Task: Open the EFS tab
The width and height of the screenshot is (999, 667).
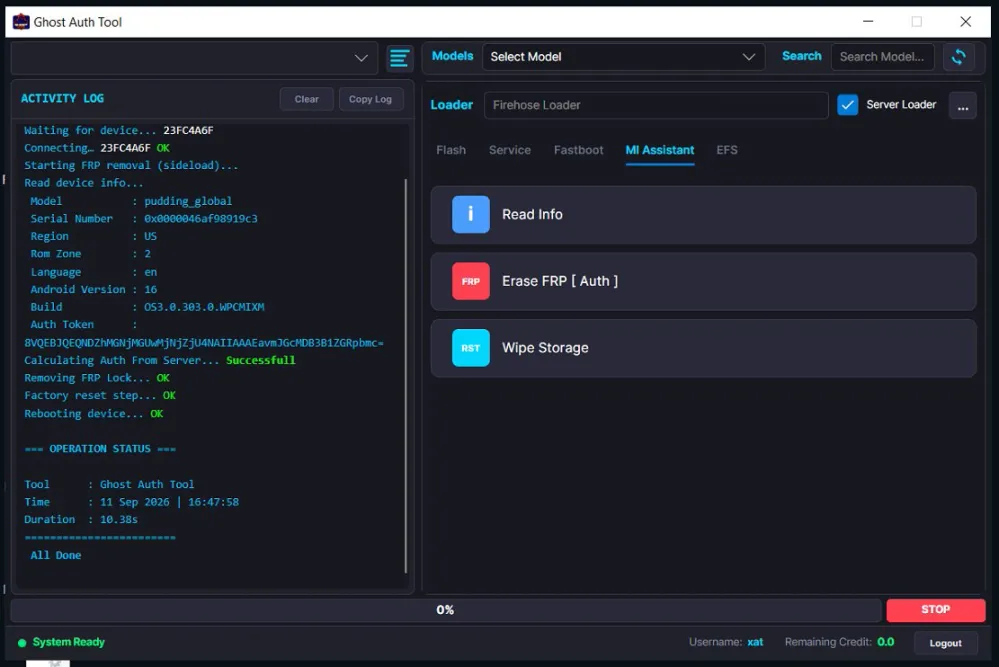Action: coord(727,150)
